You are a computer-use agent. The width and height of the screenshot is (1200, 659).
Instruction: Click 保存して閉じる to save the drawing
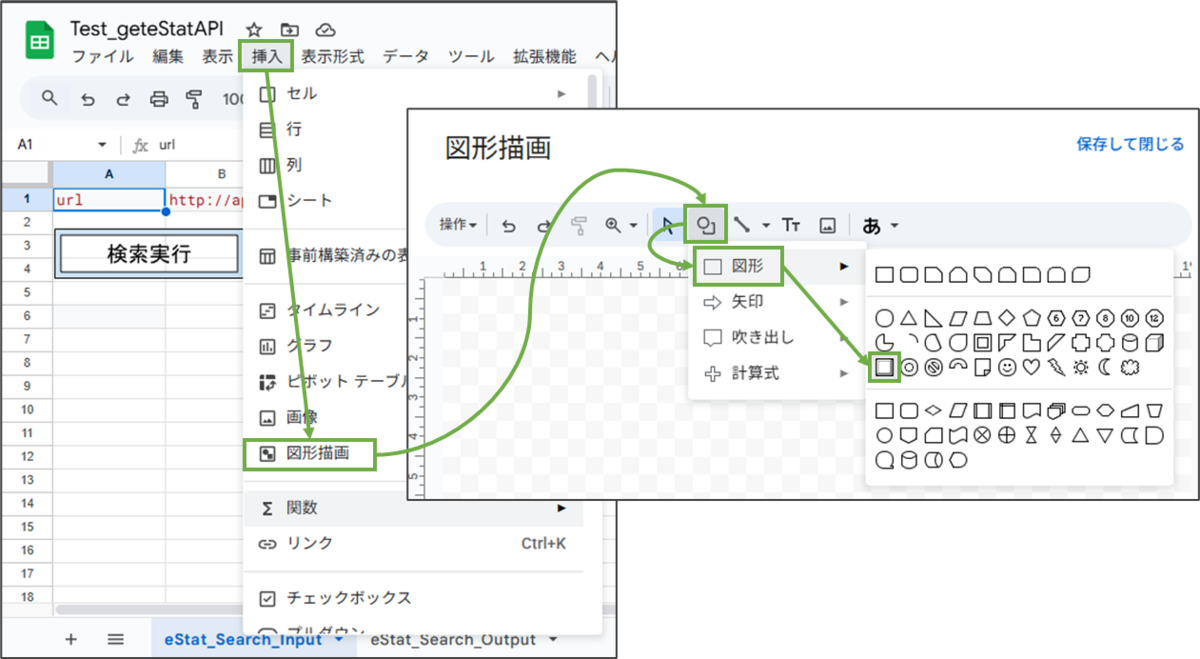pos(1130,144)
